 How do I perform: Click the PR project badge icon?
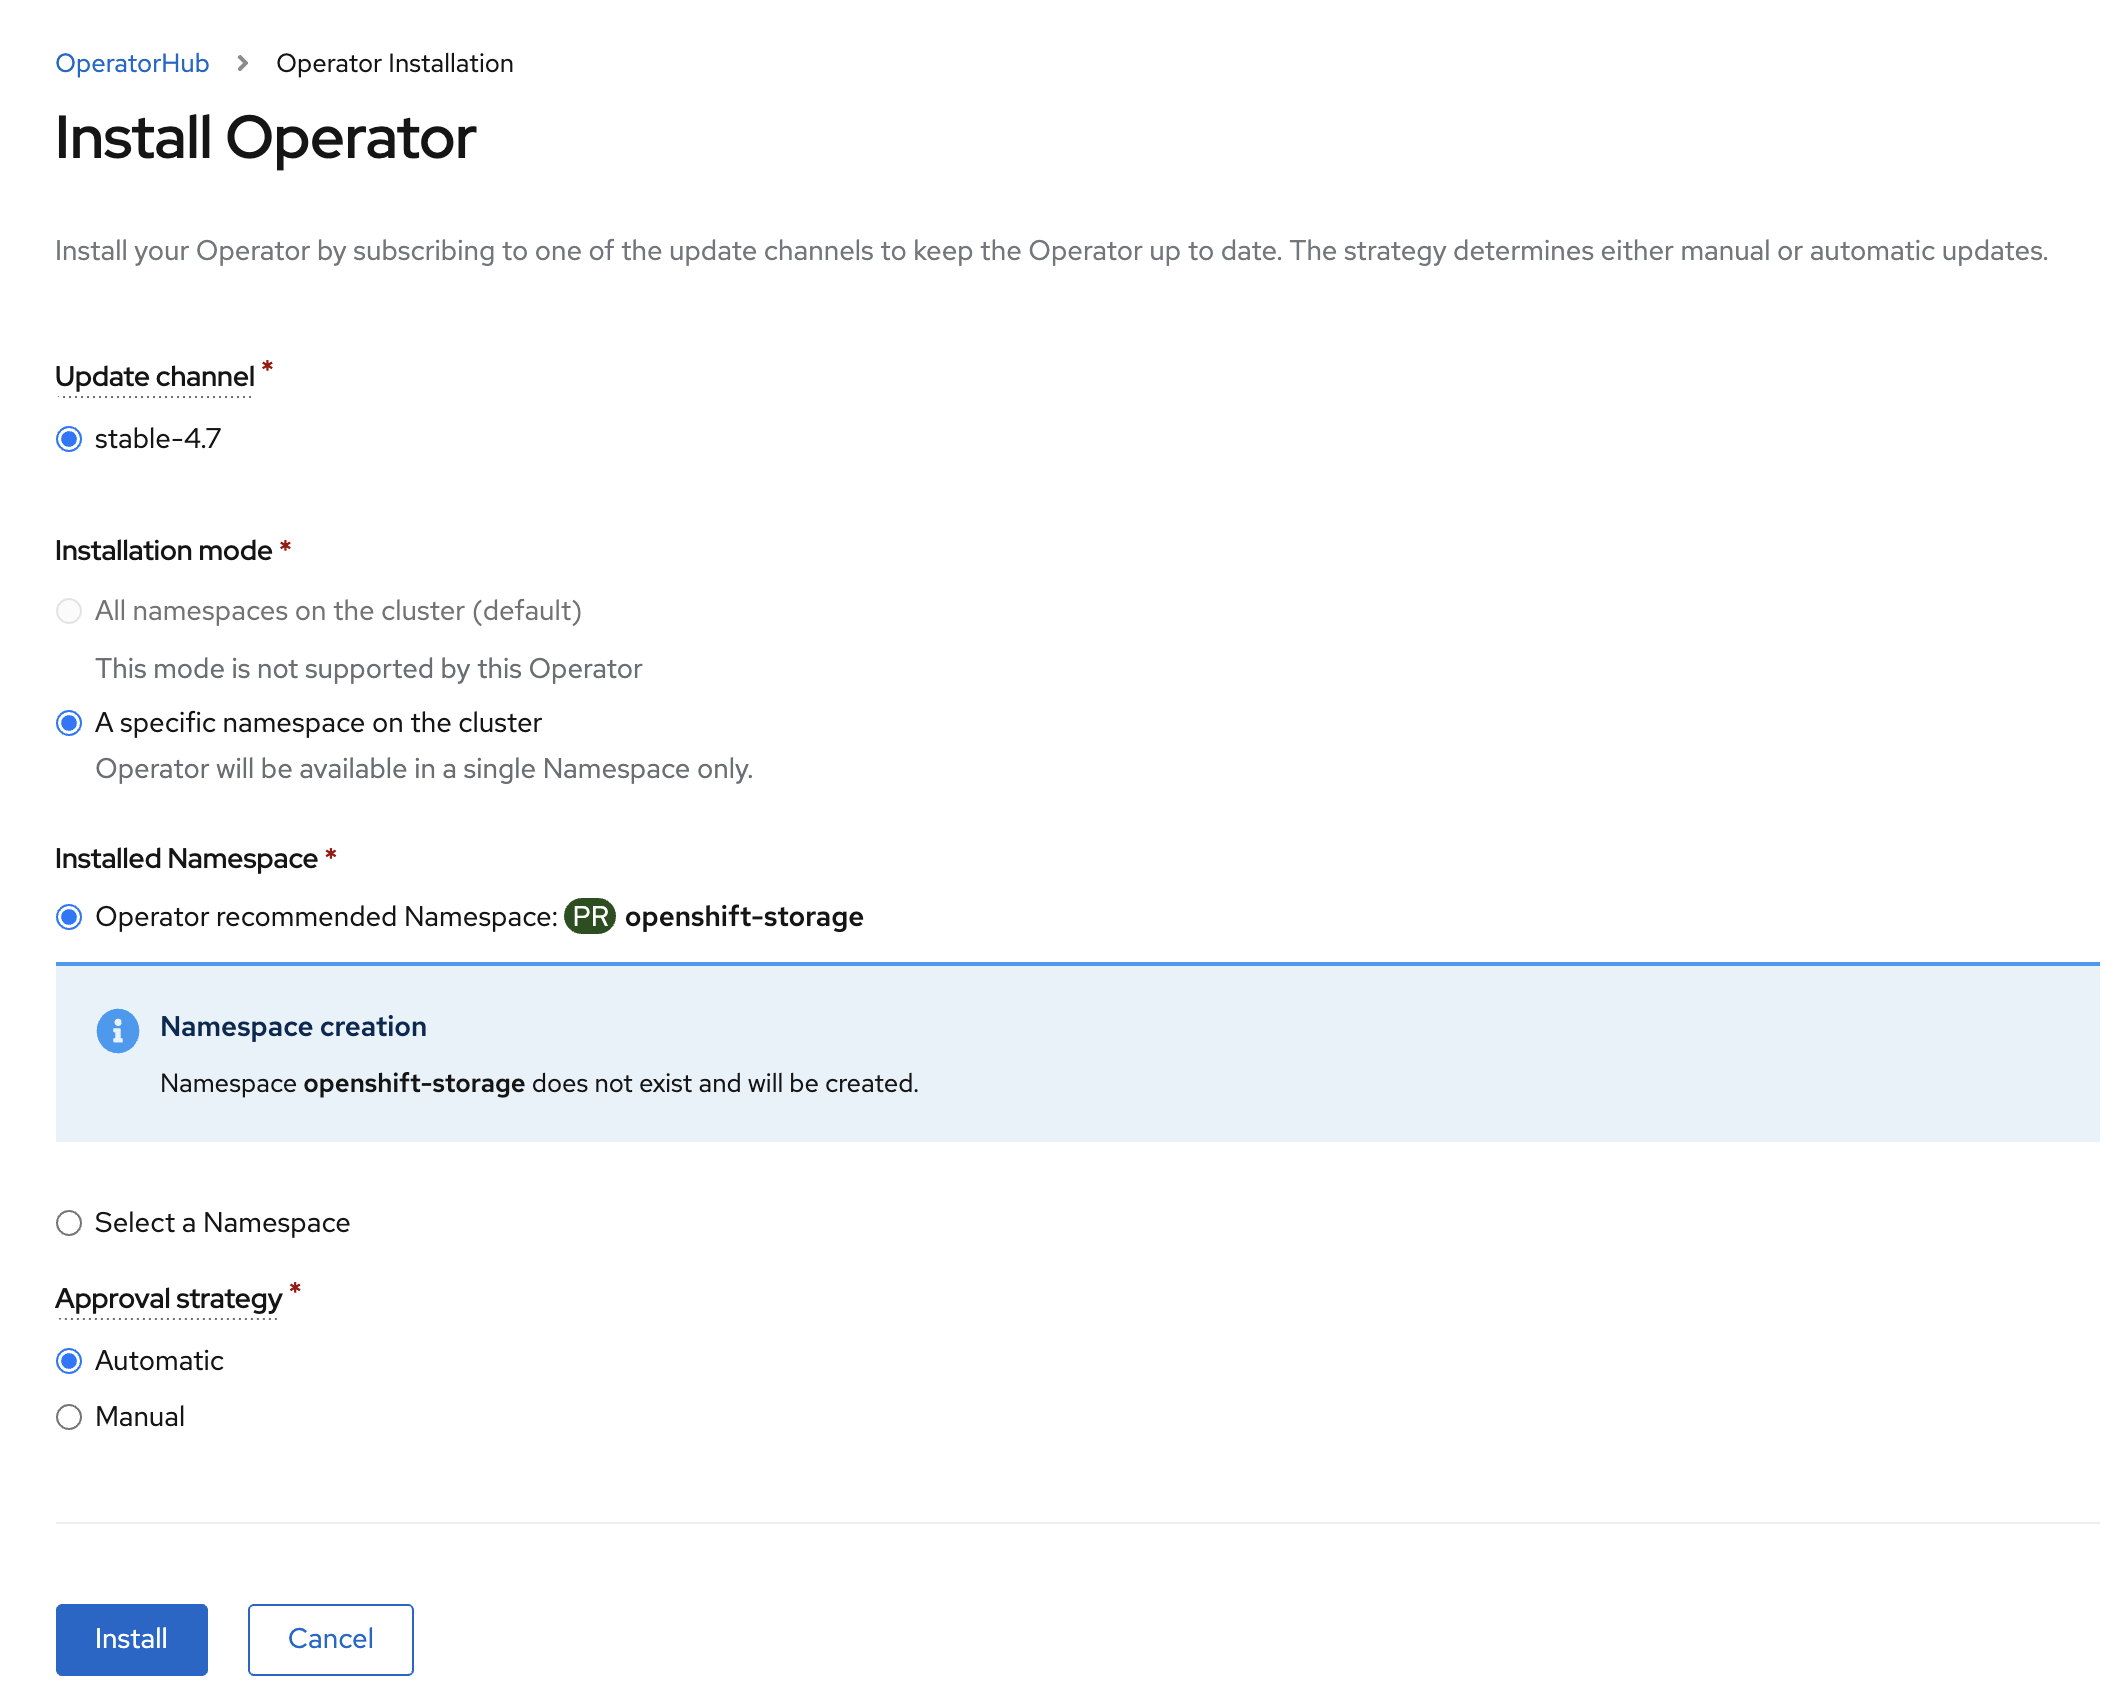(x=590, y=916)
